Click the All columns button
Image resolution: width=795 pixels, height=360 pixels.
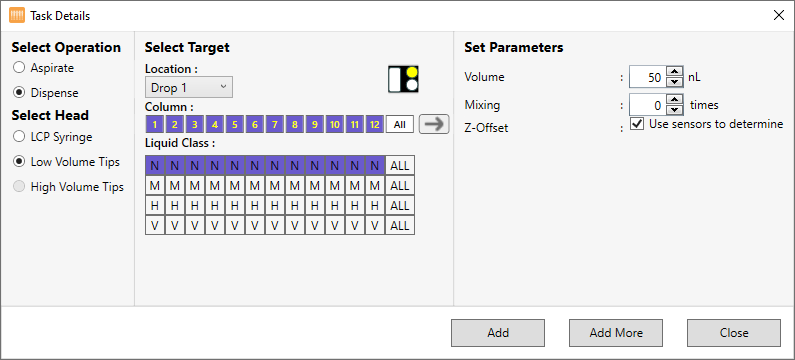(x=400, y=124)
